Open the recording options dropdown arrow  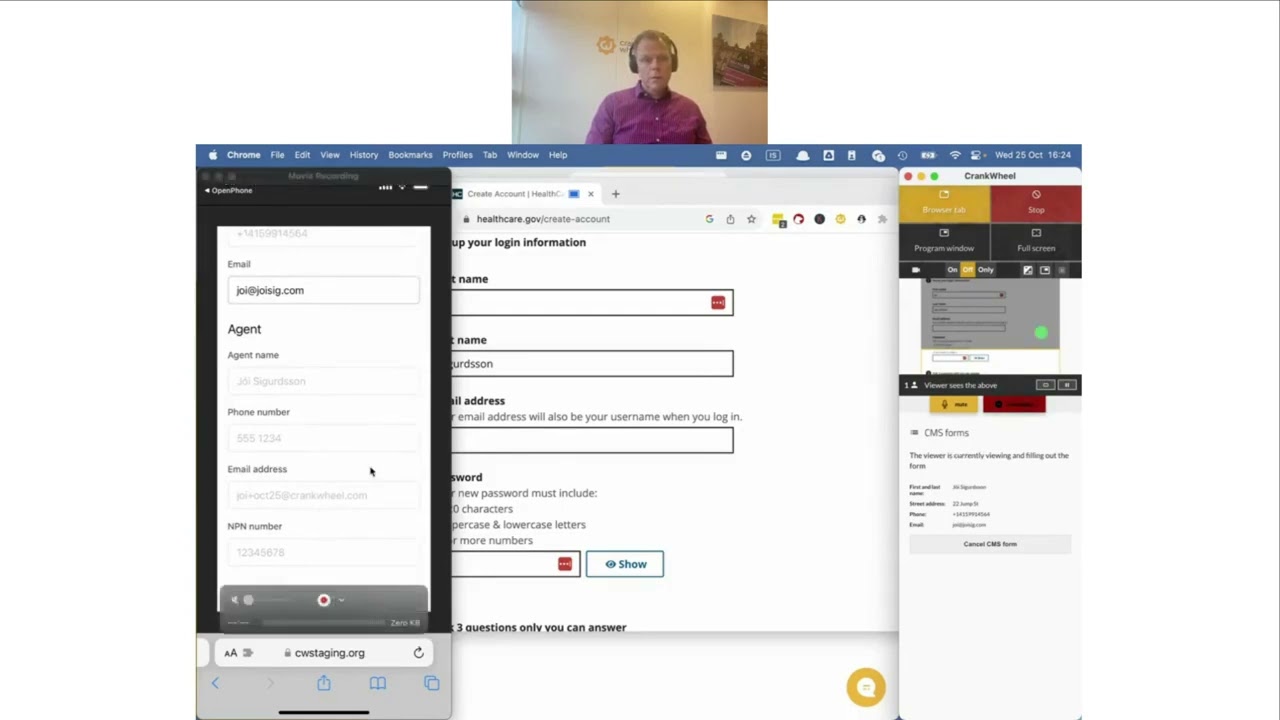point(341,600)
